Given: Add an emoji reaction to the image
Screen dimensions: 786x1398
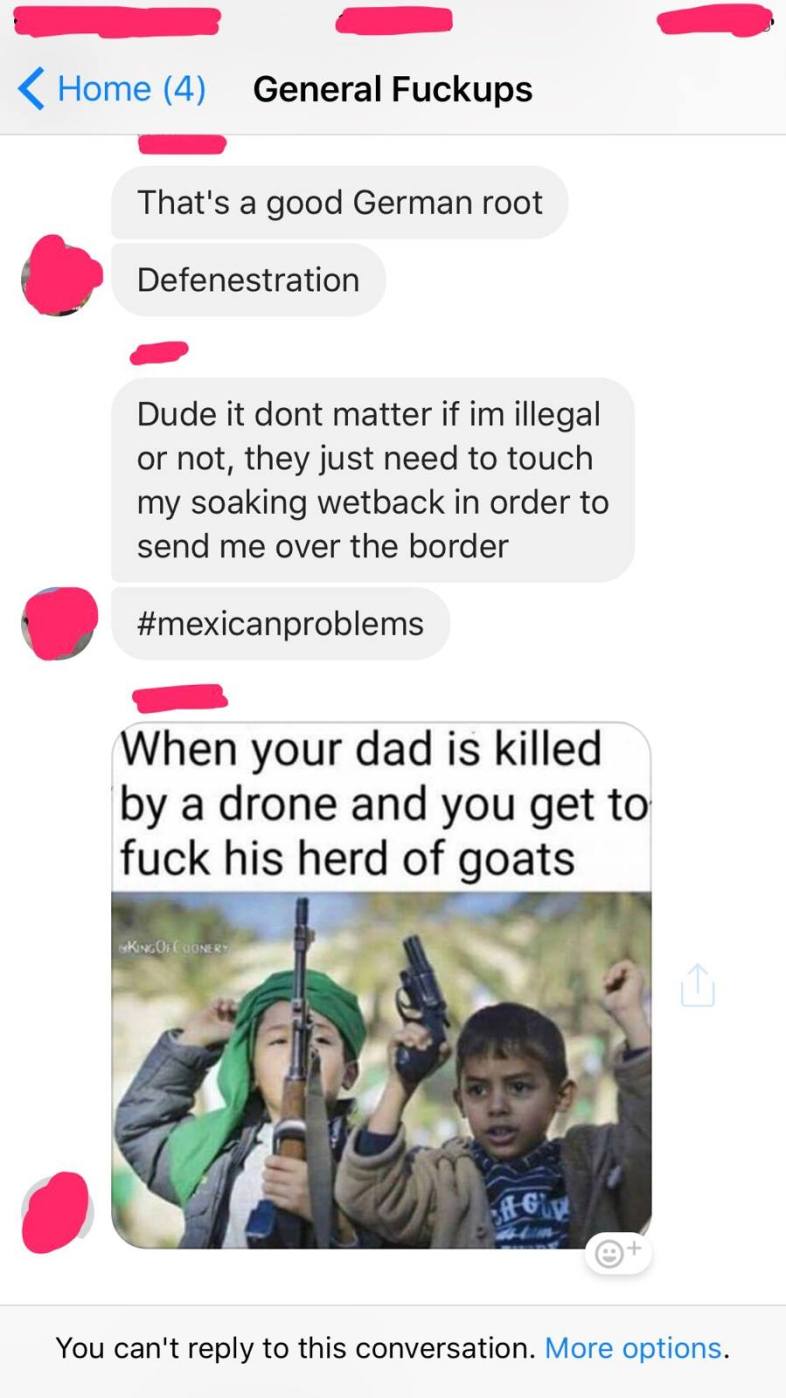Looking at the screenshot, I should [619, 1252].
